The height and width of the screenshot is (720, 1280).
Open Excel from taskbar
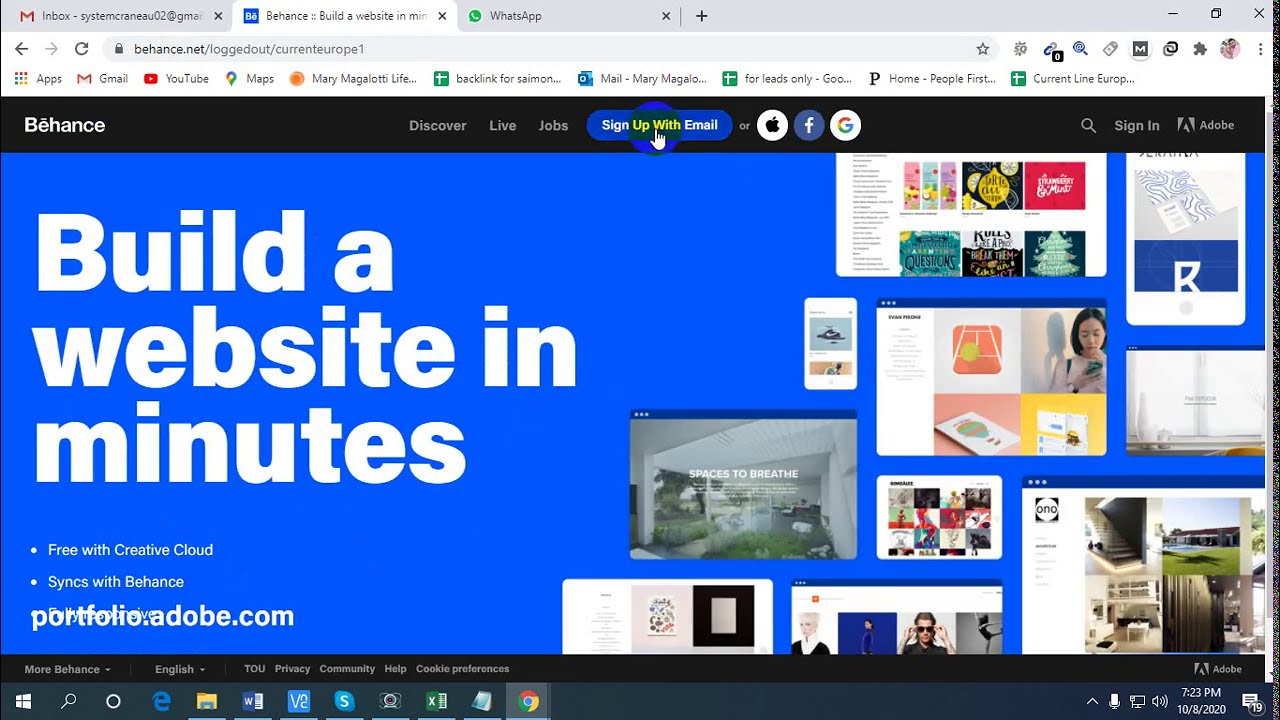tap(437, 702)
